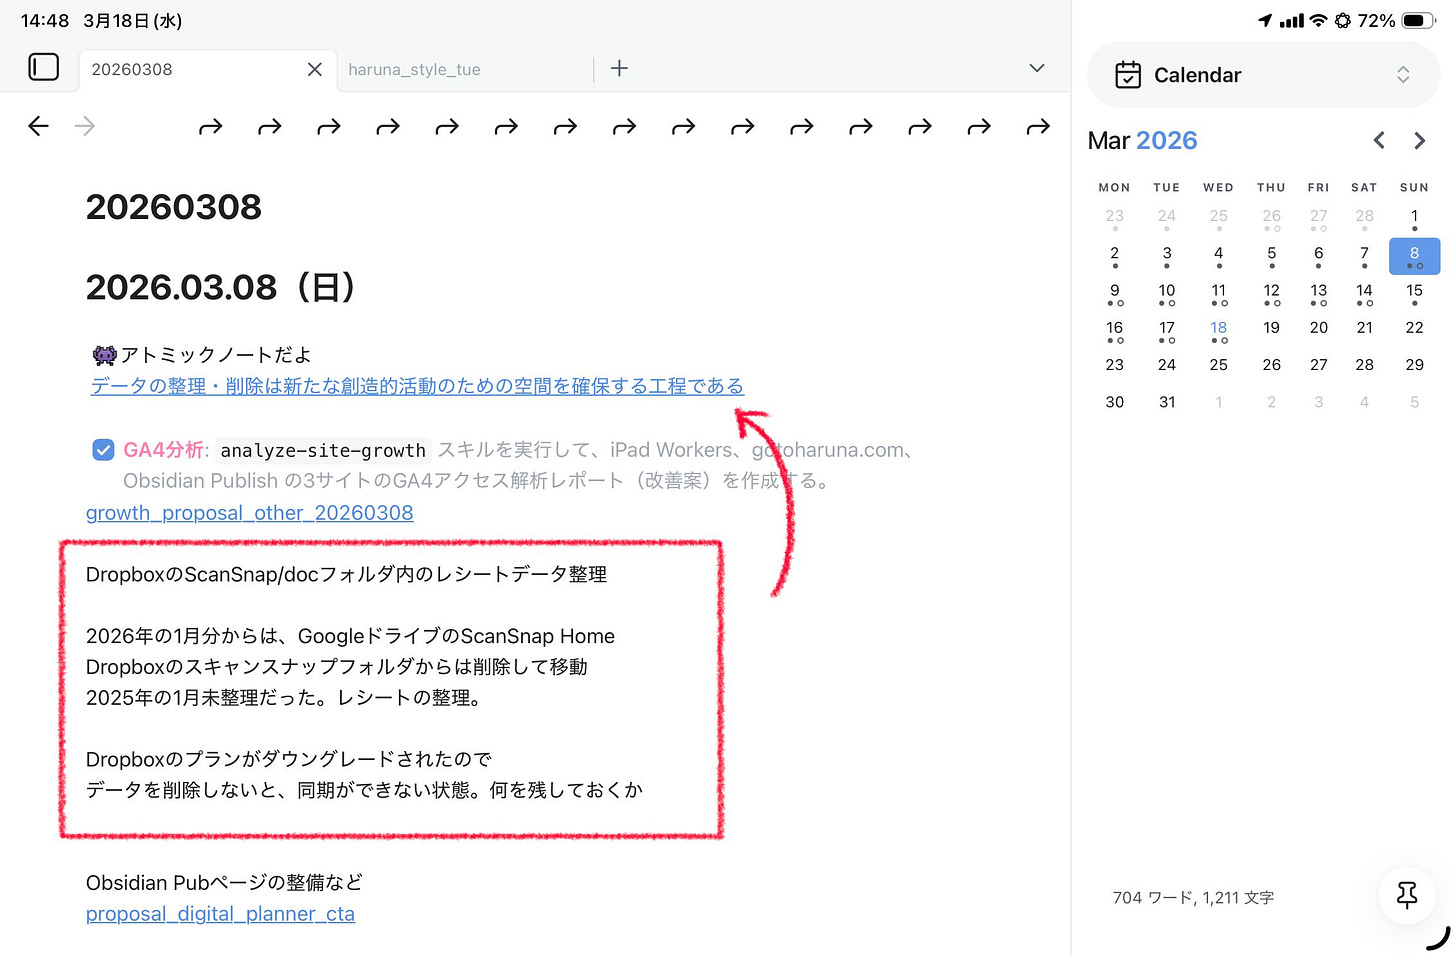Select day 21 in calendar
Image resolution: width=1456 pixels, height=956 pixels.
click(1364, 328)
